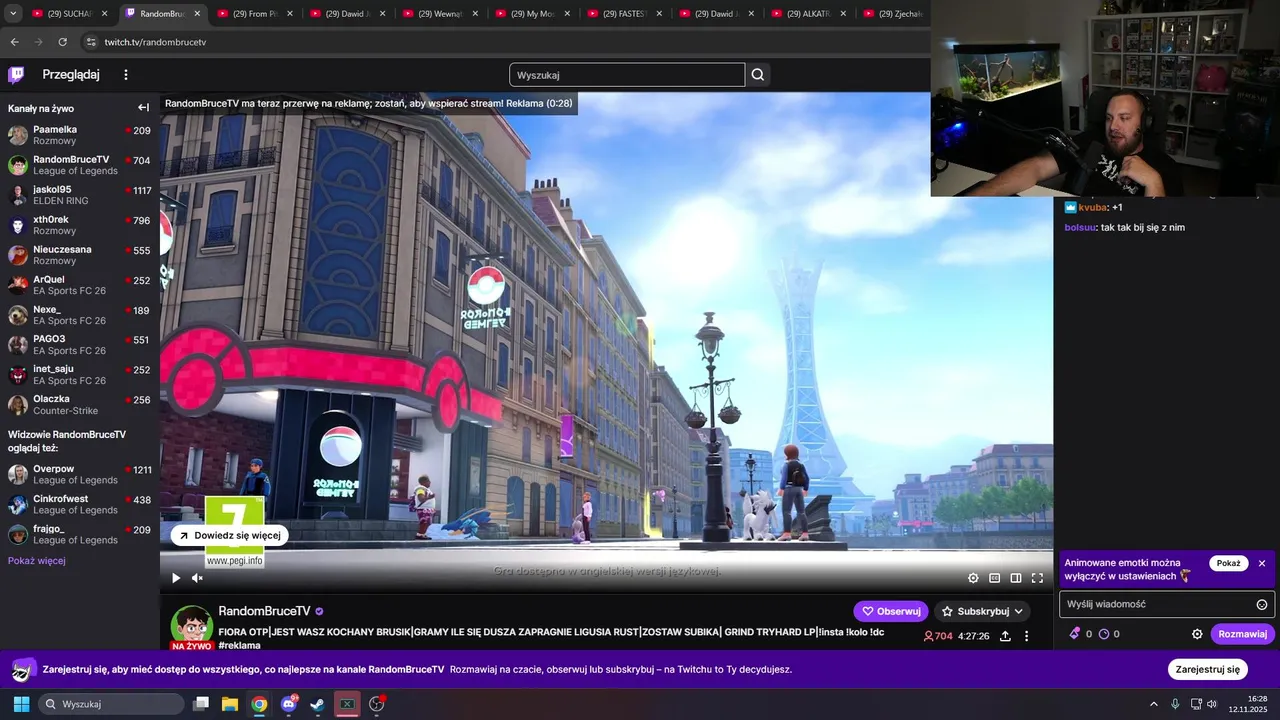Reload the page with the refresh icon
This screenshot has width=1280, height=720.
pyautogui.click(x=62, y=42)
